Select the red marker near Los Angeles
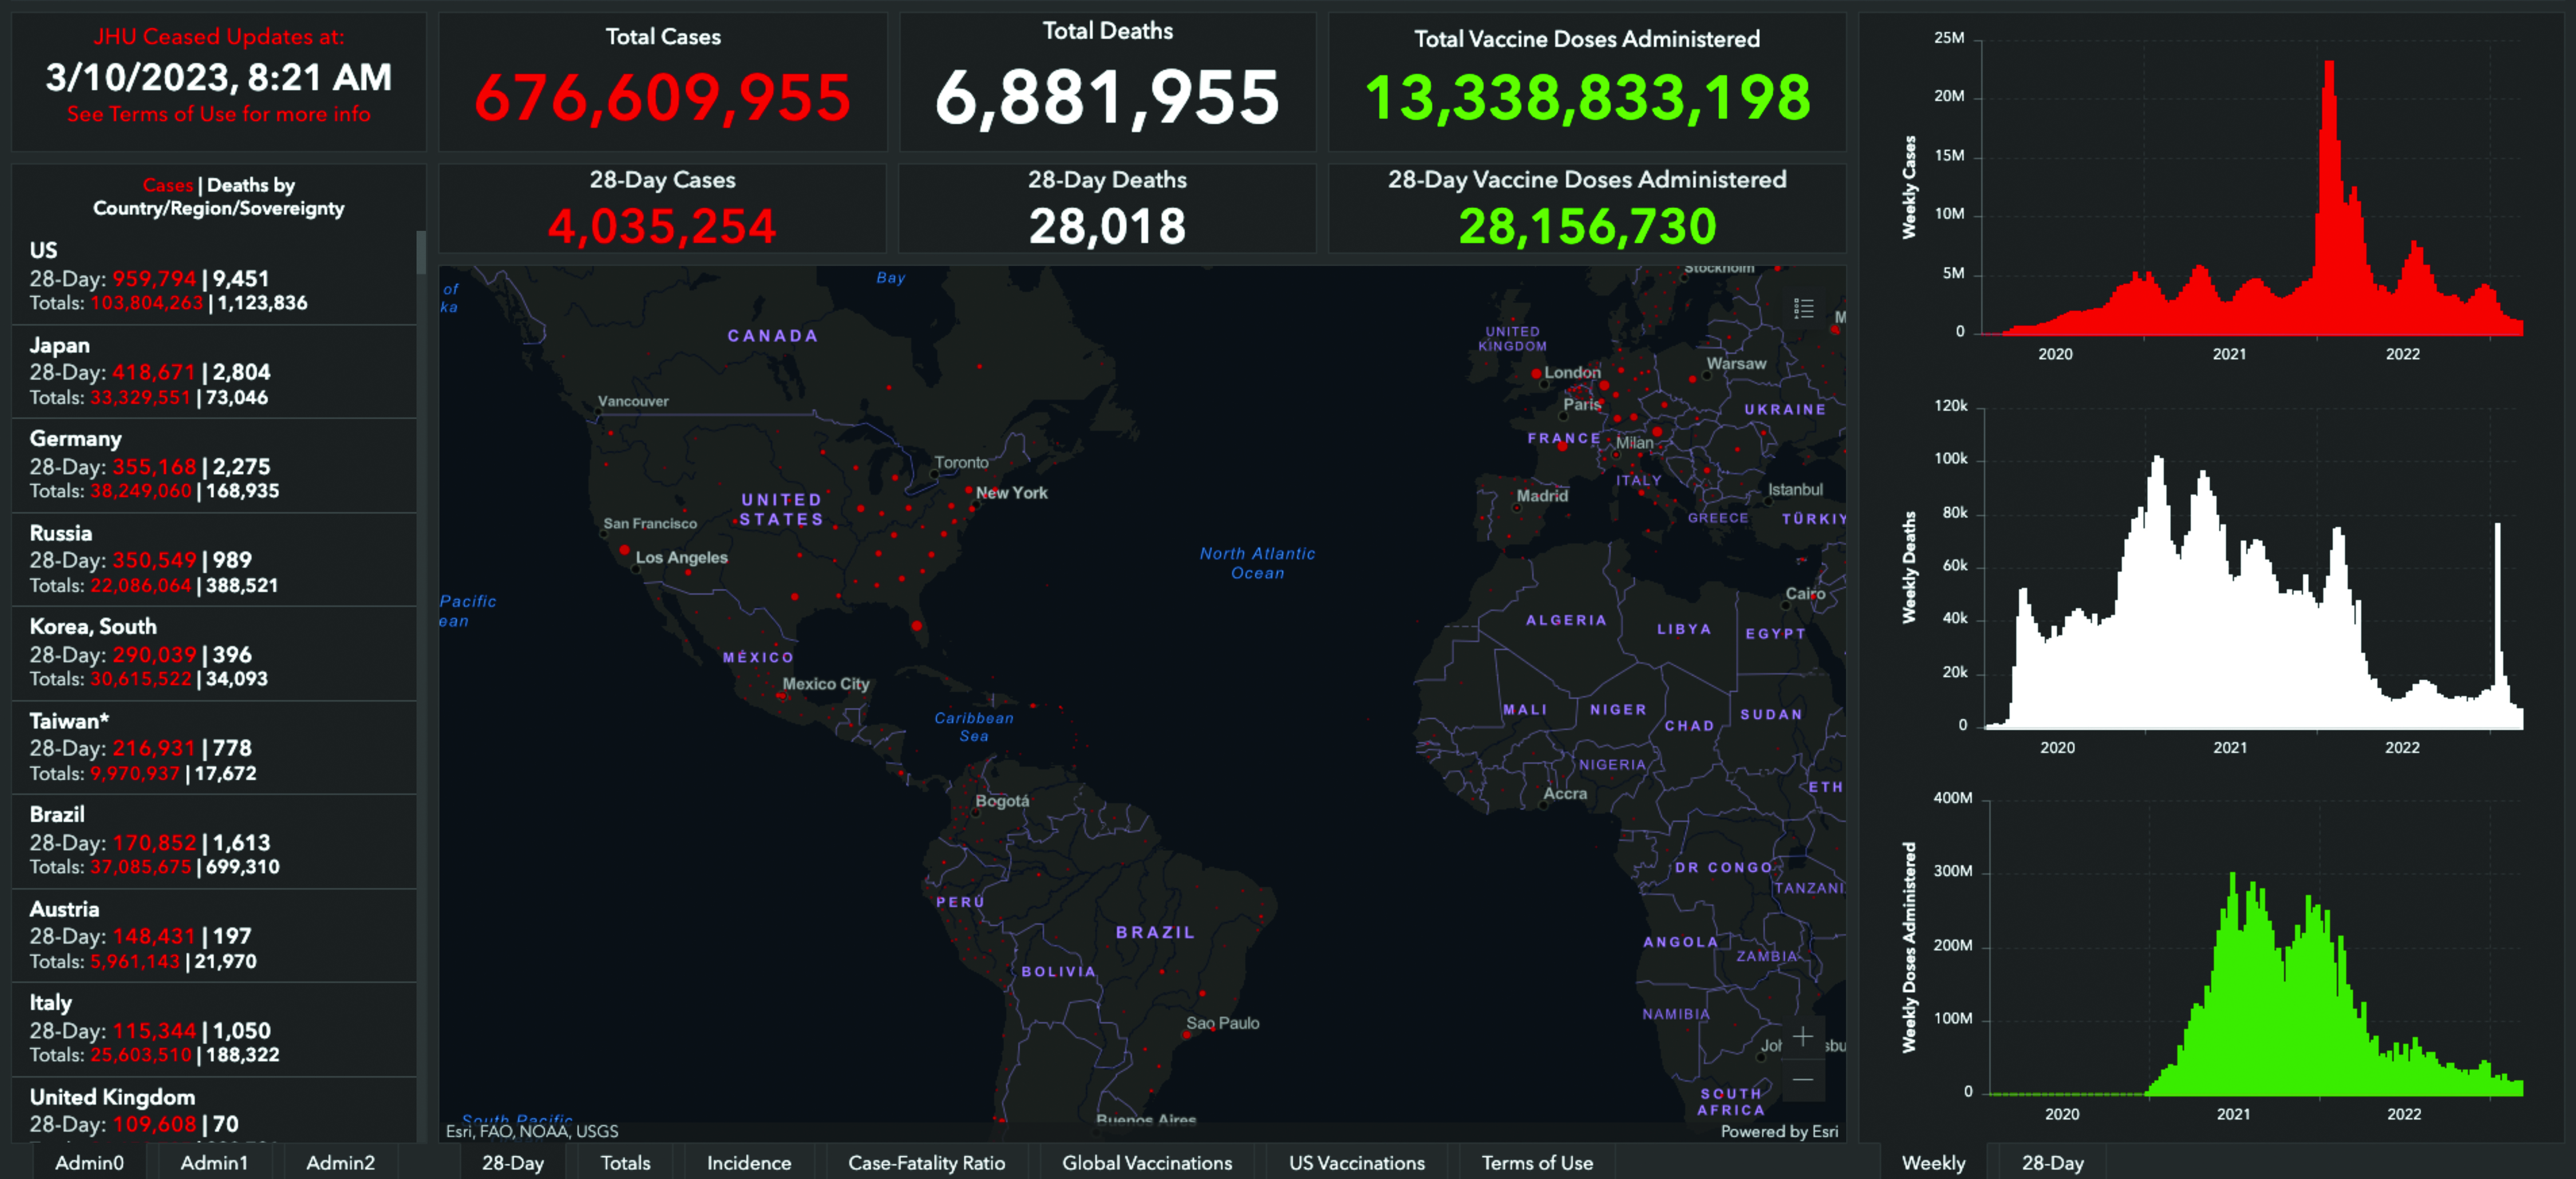2576x1179 pixels. pyautogui.click(x=626, y=549)
